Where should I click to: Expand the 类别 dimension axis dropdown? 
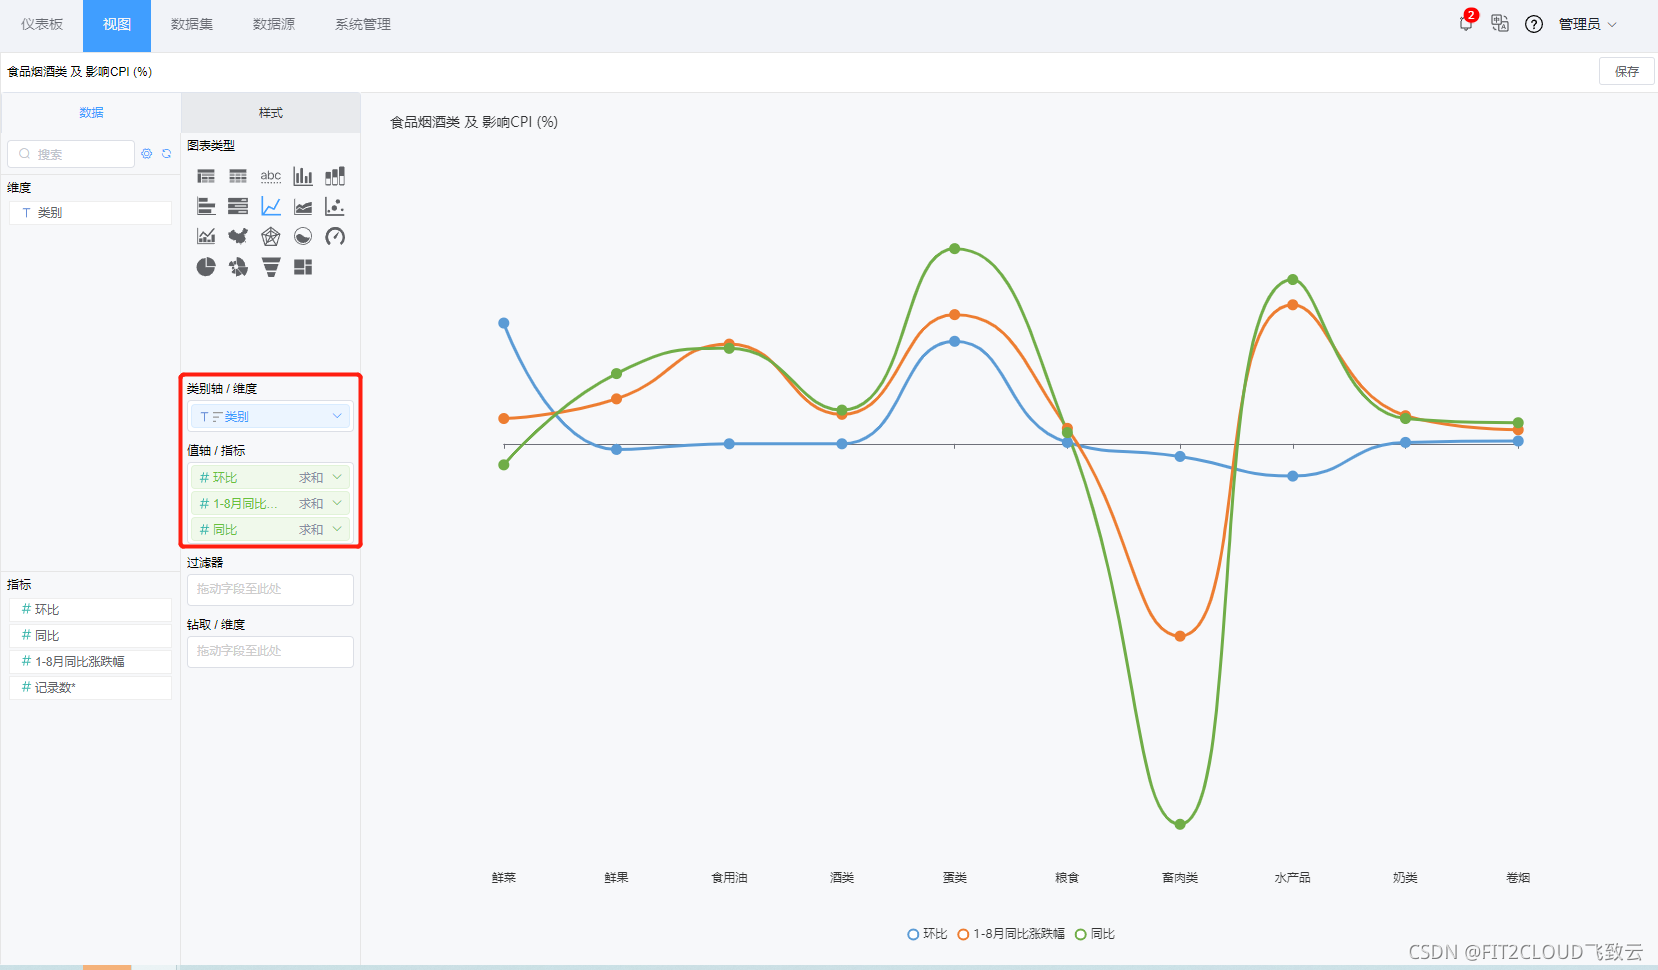tap(337, 416)
